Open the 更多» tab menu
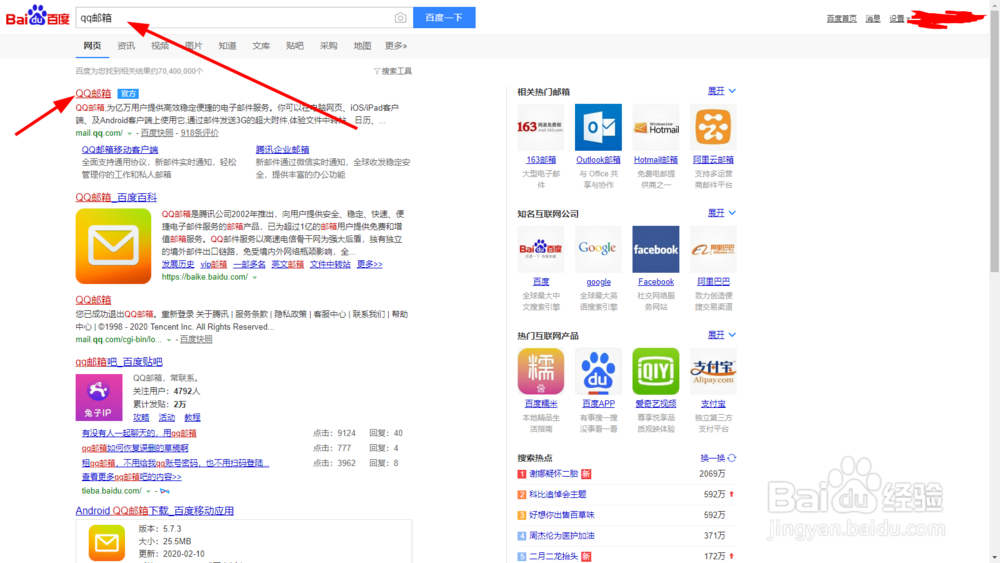This screenshot has width=1000, height=563. point(396,46)
